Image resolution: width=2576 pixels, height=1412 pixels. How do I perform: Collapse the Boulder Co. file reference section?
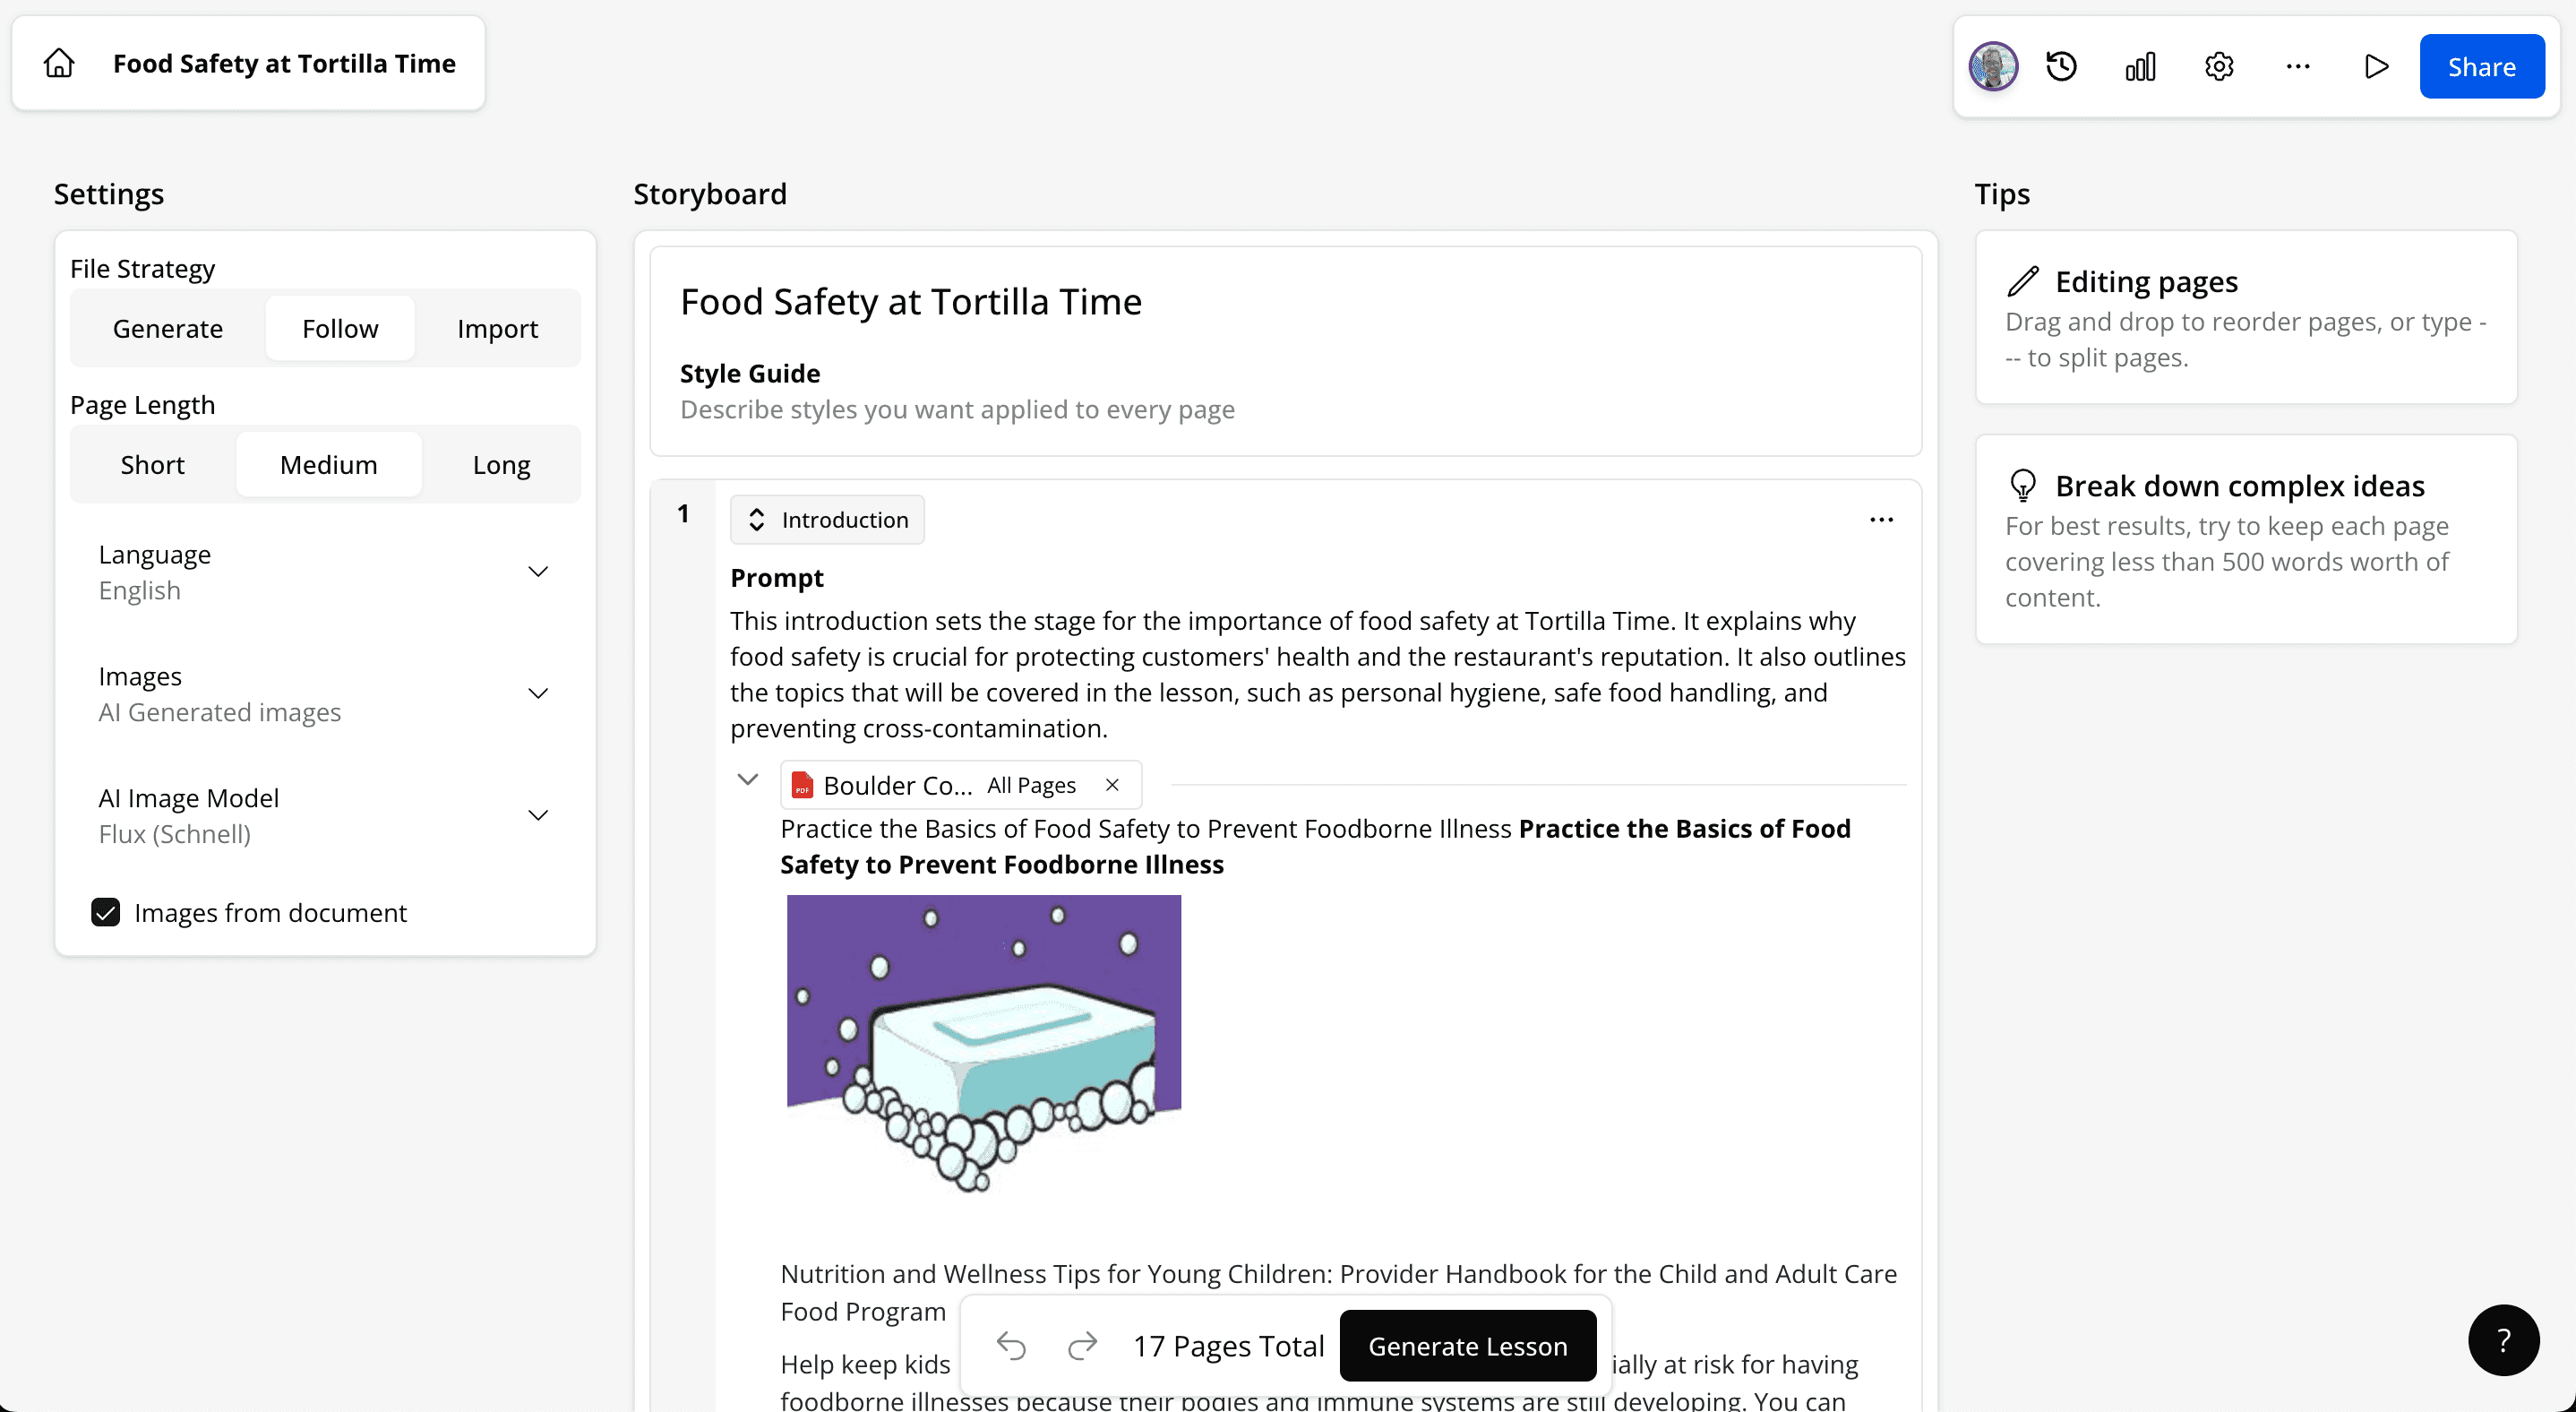748,780
